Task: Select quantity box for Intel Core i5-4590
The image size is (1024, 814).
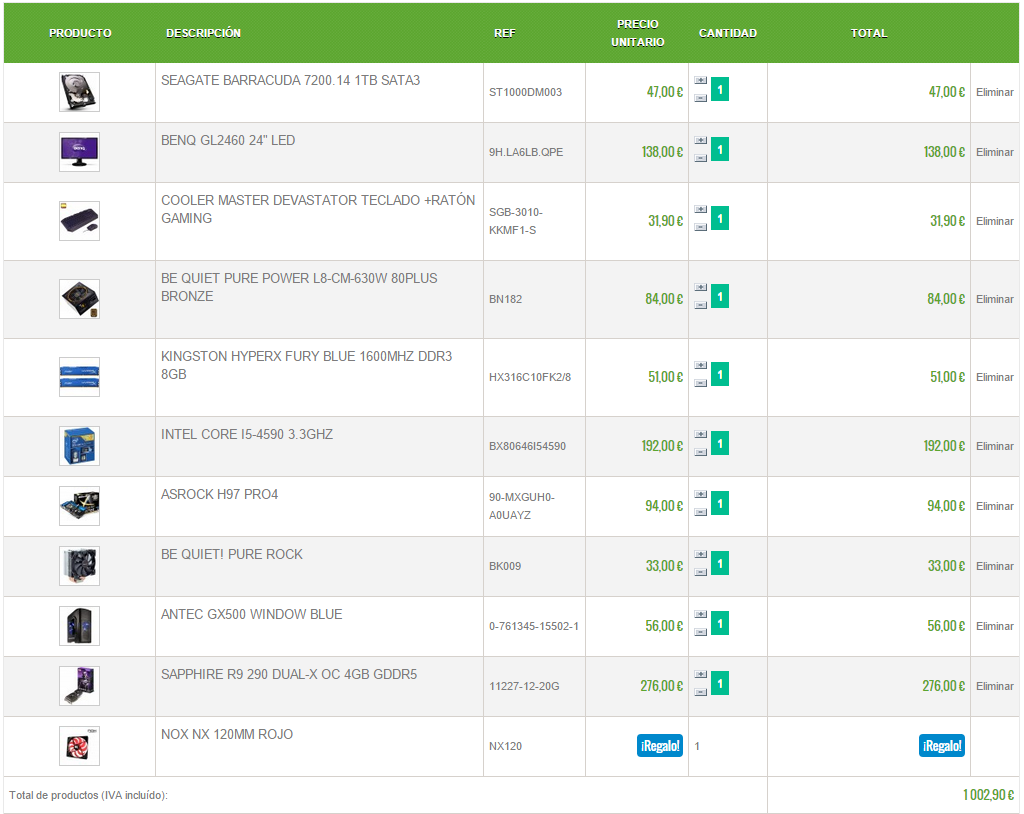Action: (x=720, y=444)
